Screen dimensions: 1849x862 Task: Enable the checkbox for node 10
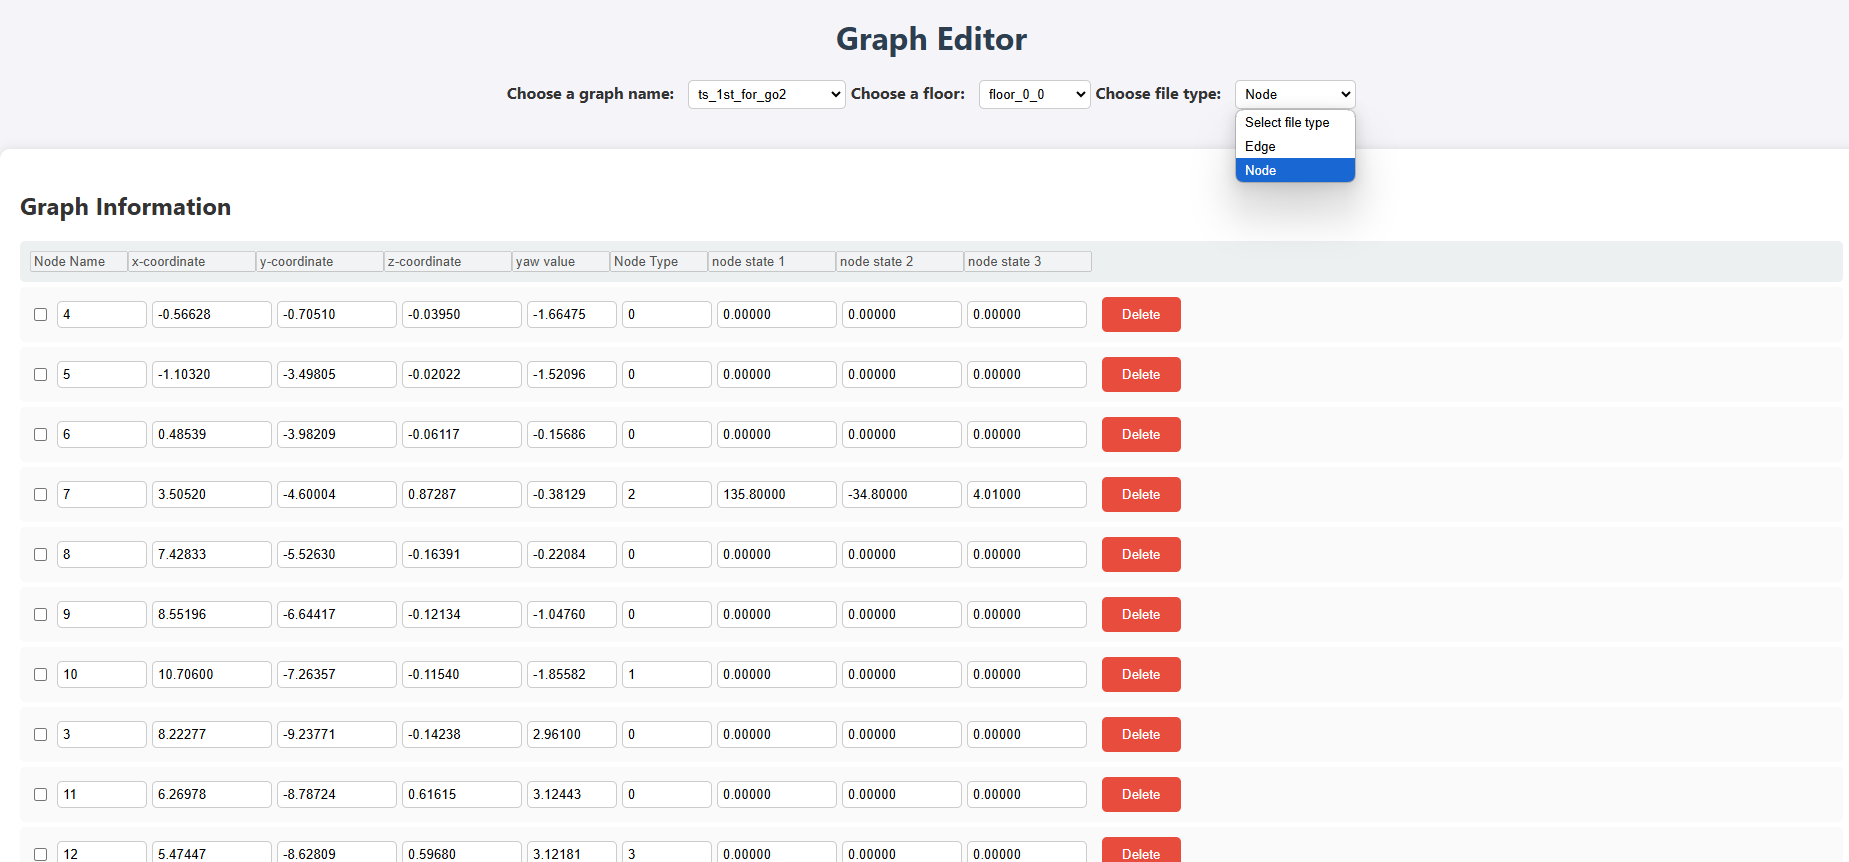coord(40,674)
